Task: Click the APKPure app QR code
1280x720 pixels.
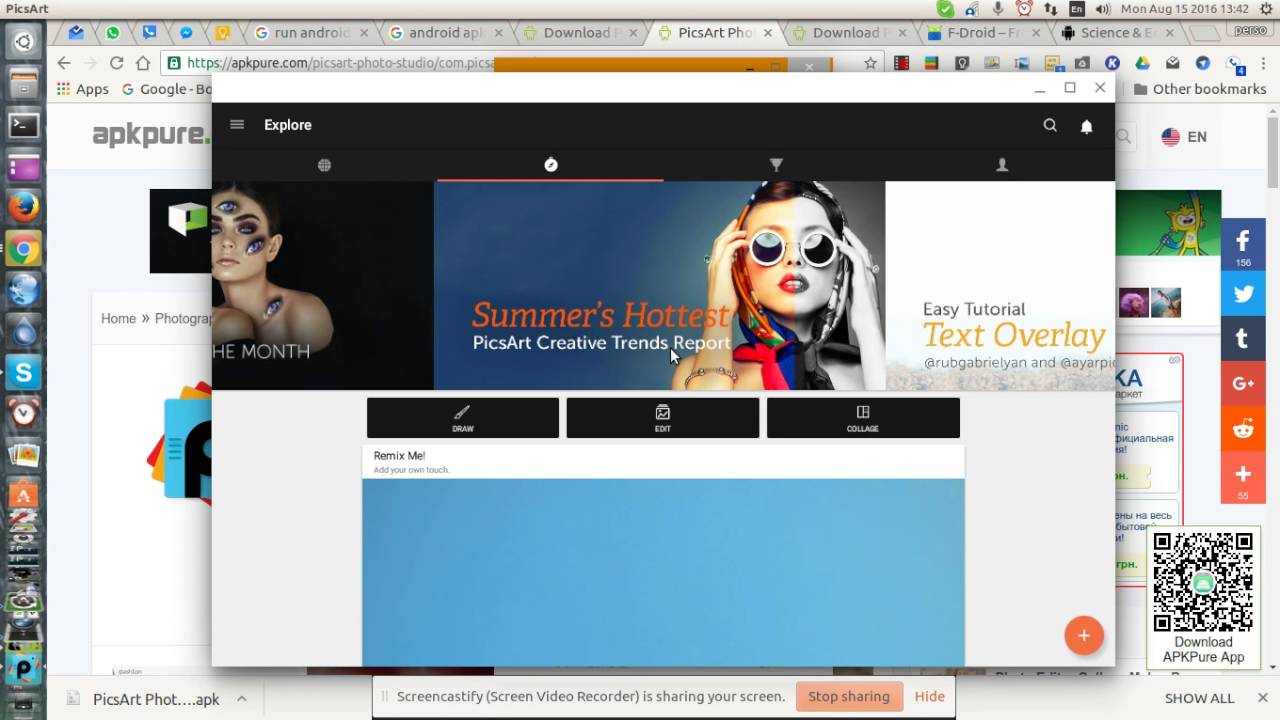Action: click(1203, 582)
